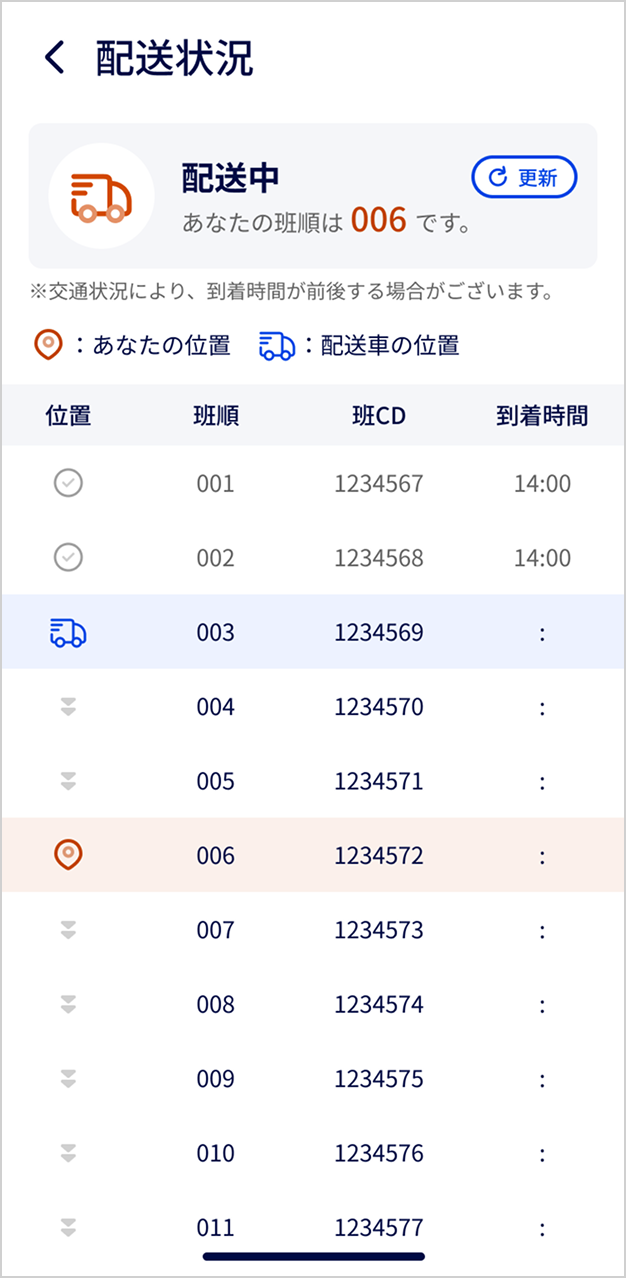Select the 班順 column header
The height and width of the screenshot is (1278, 626).
tap(215, 416)
